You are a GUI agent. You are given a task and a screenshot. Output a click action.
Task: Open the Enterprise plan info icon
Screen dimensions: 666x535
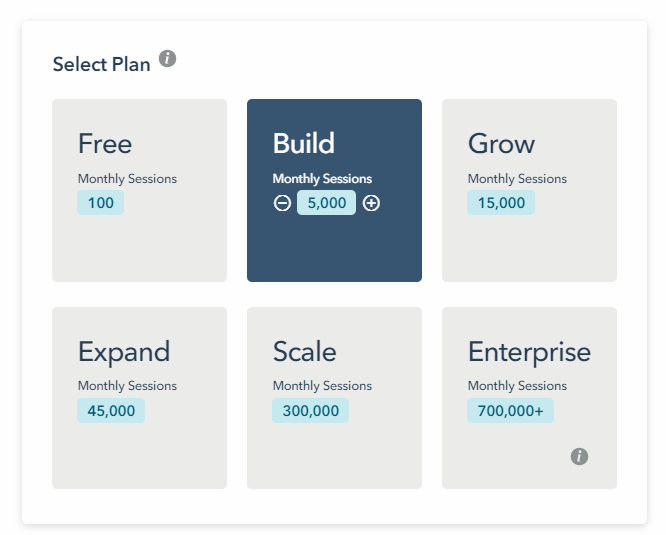(x=579, y=456)
